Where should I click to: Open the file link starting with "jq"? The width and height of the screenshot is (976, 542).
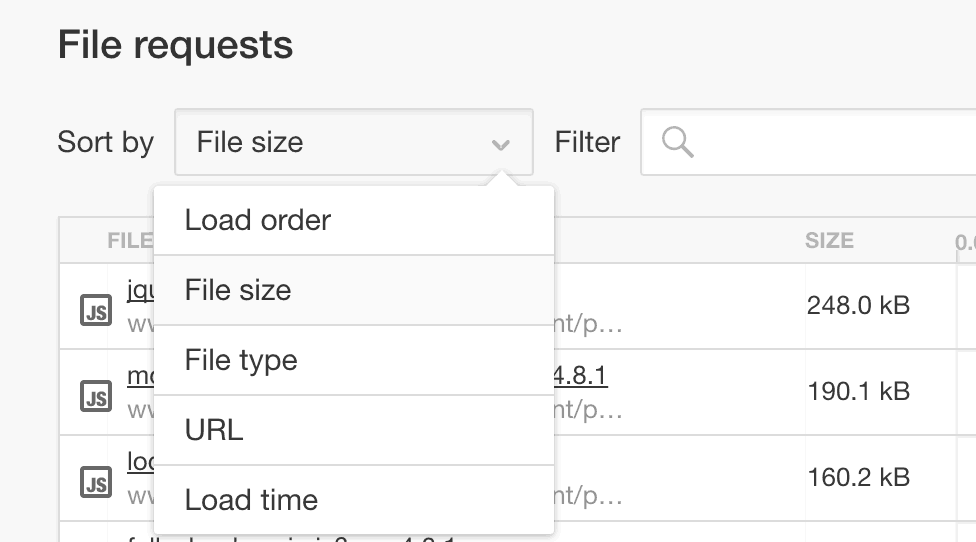(141, 289)
